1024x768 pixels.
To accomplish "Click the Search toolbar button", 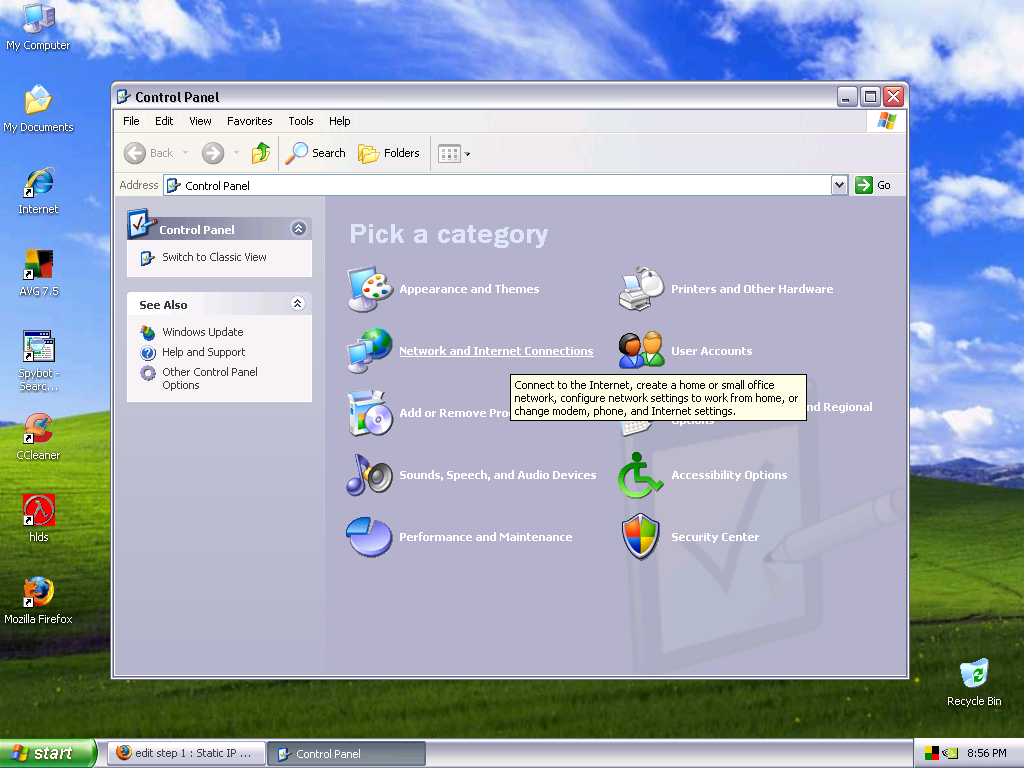I will 315,153.
